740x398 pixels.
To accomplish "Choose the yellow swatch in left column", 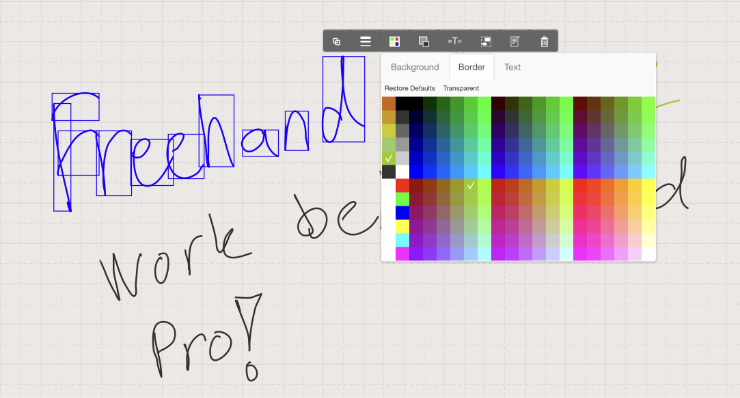I will coord(402,227).
